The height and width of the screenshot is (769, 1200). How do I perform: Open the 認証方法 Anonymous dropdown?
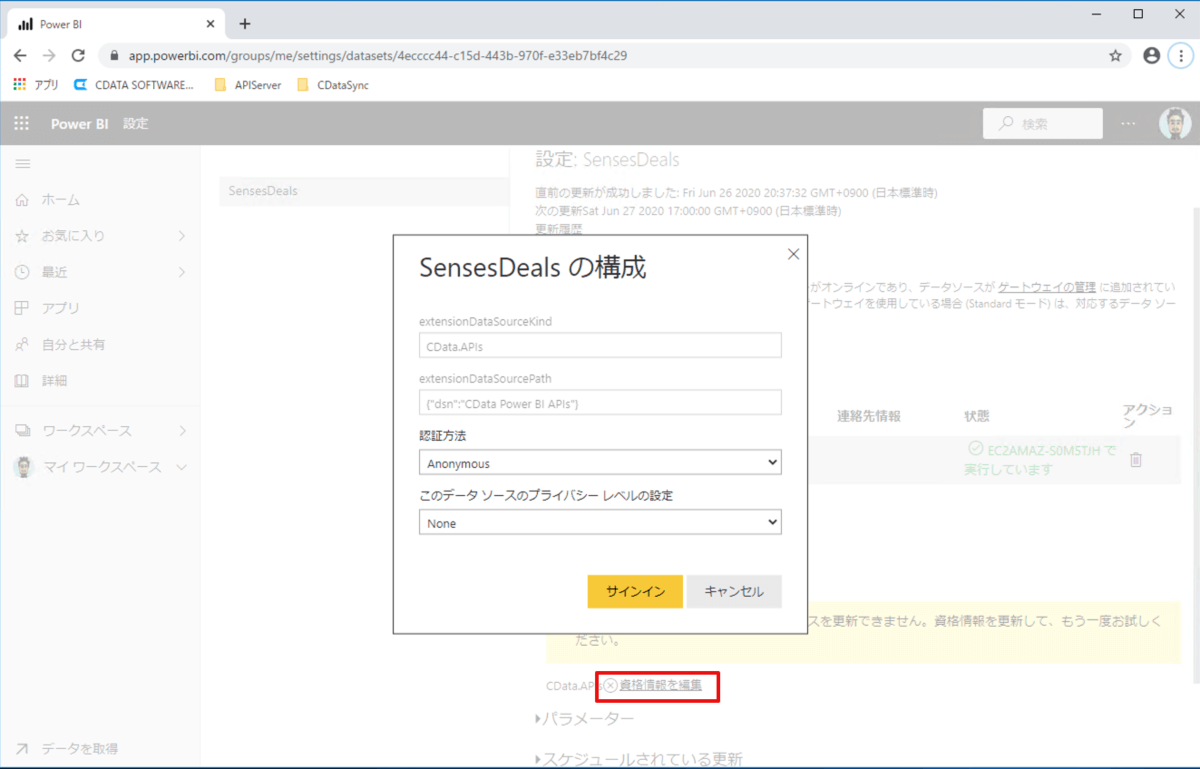click(600, 463)
